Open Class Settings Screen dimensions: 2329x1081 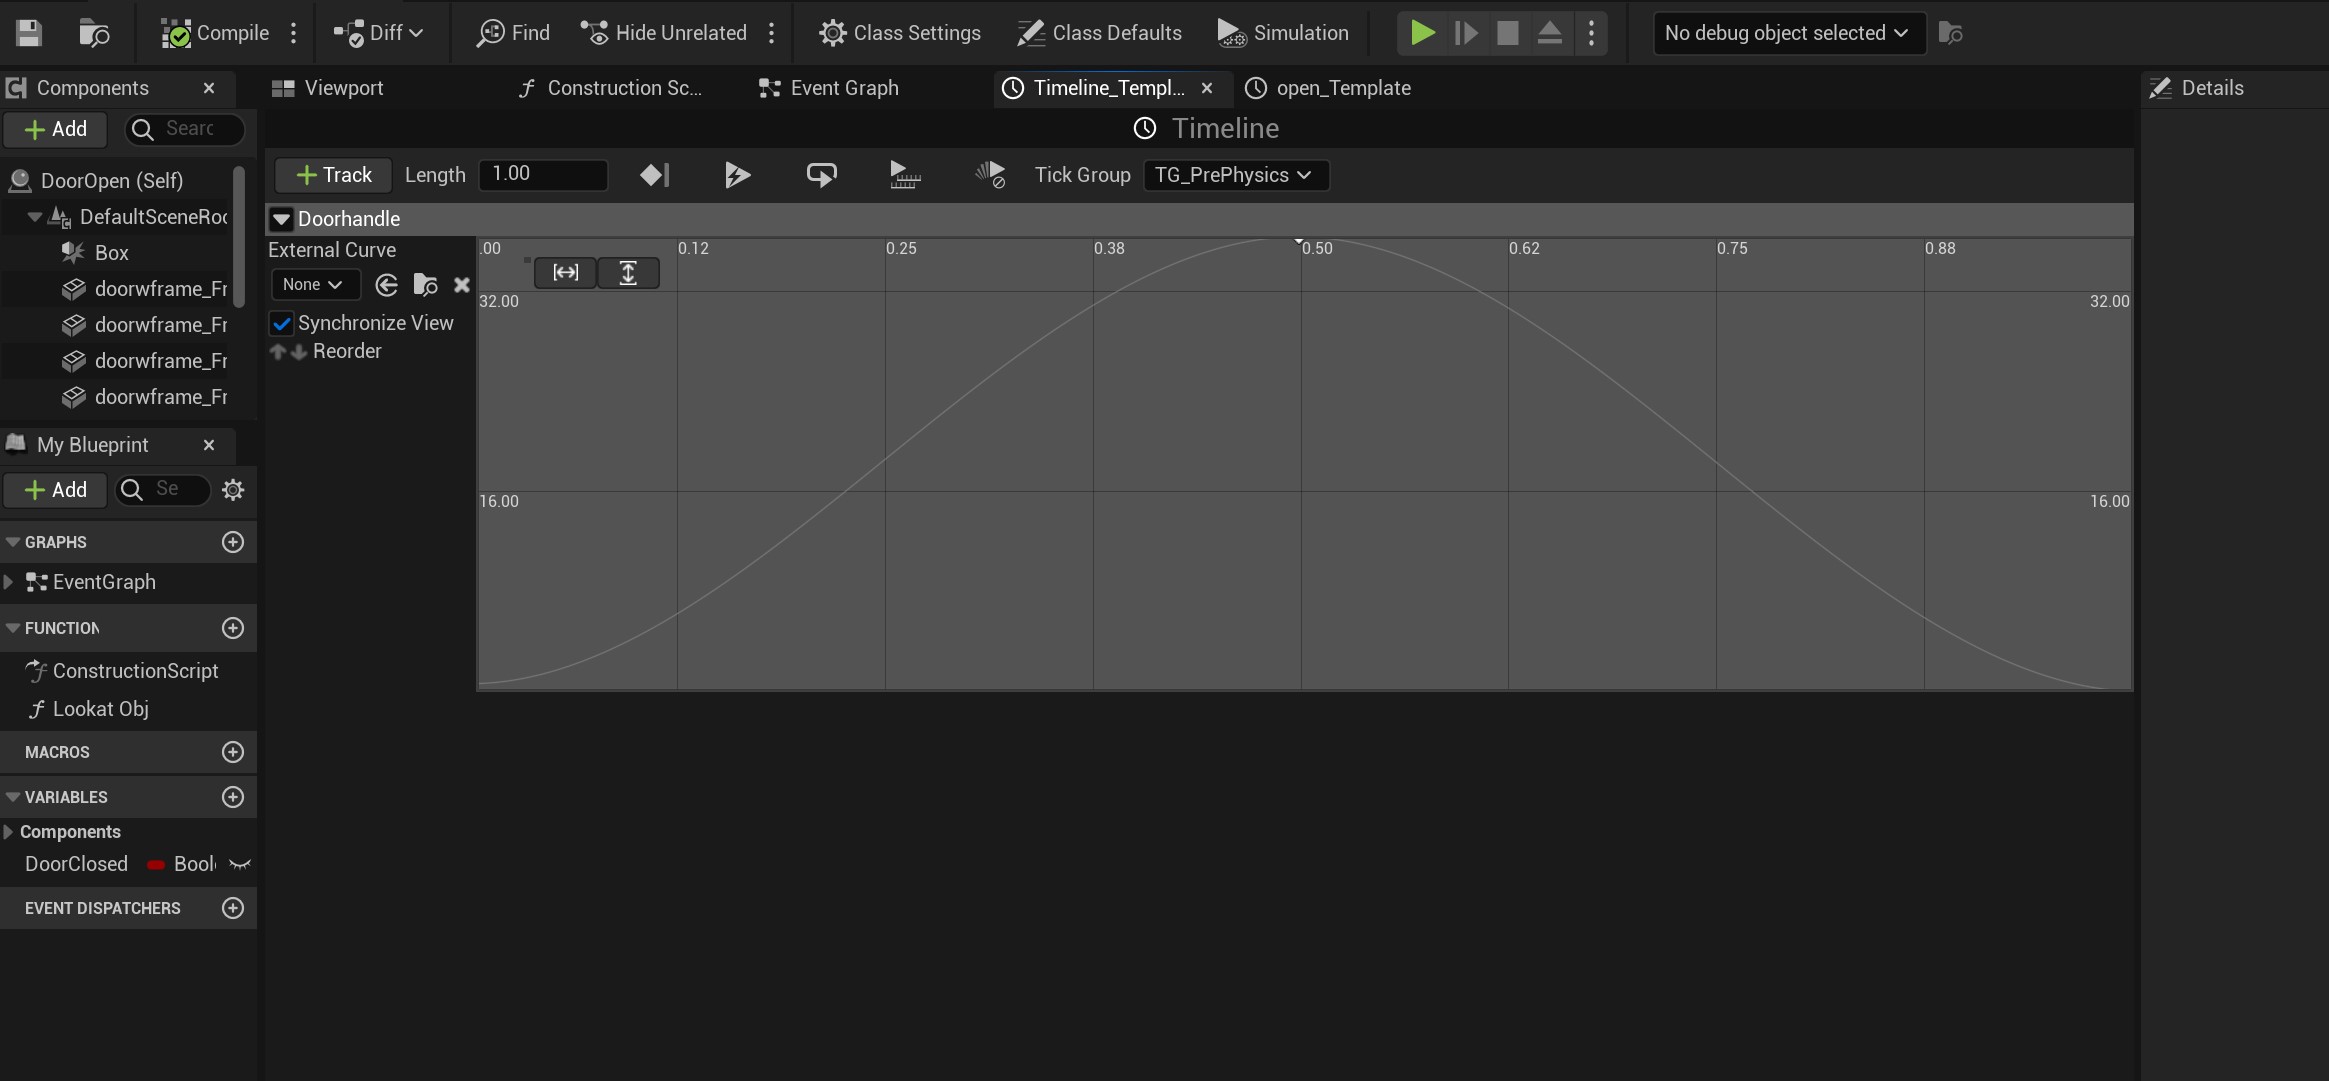[x=899, y=33]
